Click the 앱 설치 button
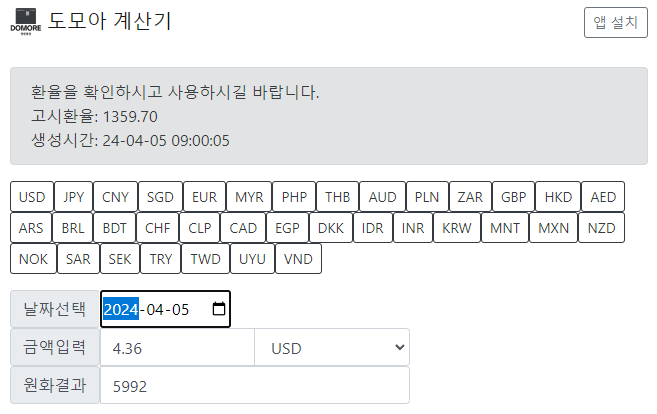The width and height of the screenshot is (657, 414). click(616, 23)
